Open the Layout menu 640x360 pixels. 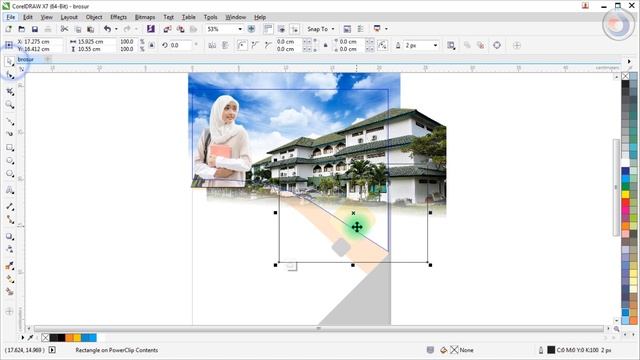click(69, 17)
